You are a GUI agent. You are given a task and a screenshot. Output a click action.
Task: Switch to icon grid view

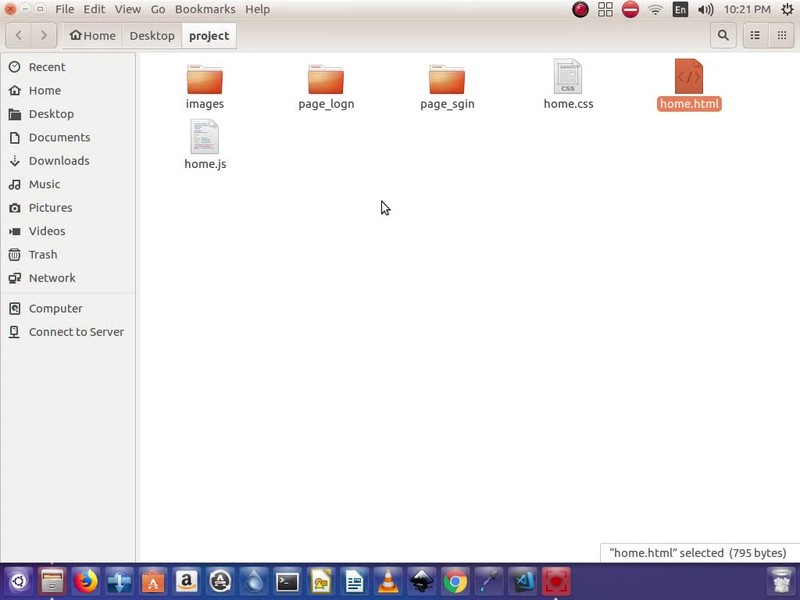pyautogui.click(x=782, y=35)
